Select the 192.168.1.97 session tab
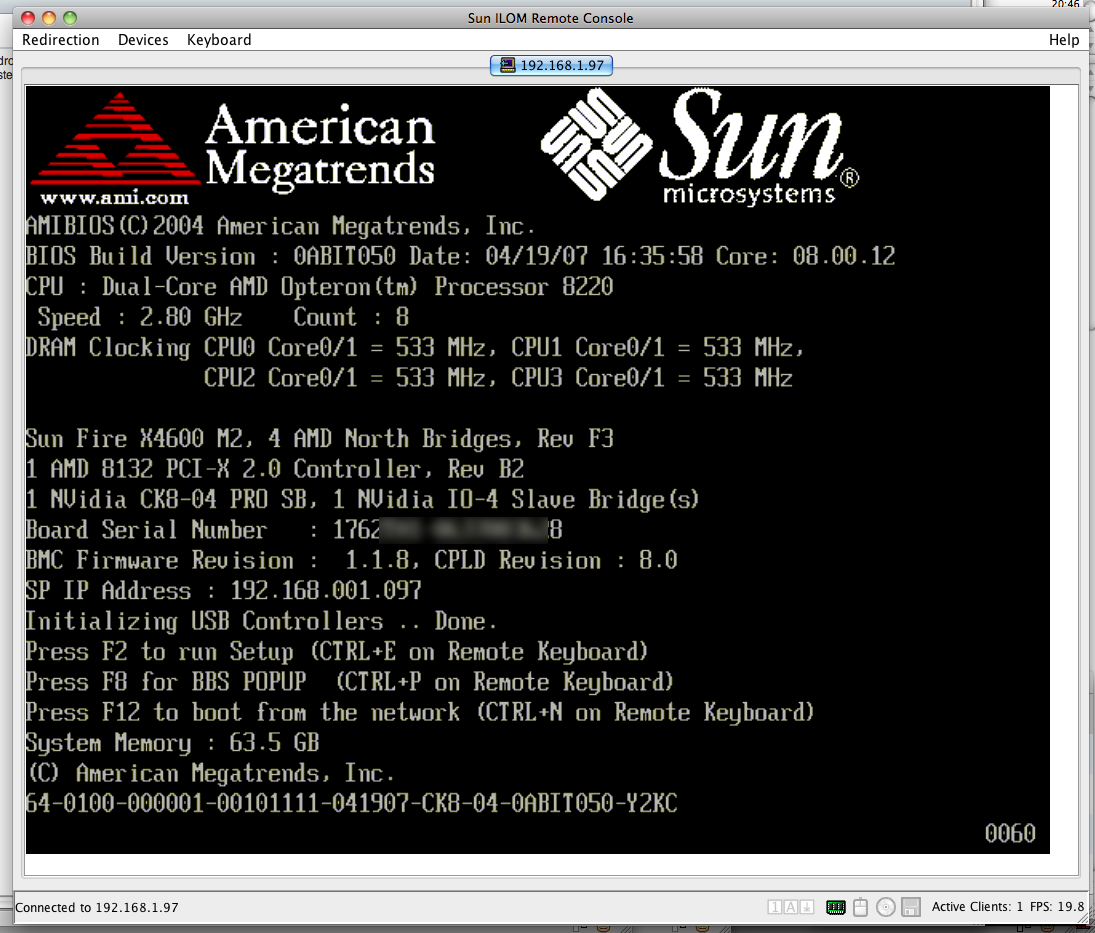 tap(552, 65)
